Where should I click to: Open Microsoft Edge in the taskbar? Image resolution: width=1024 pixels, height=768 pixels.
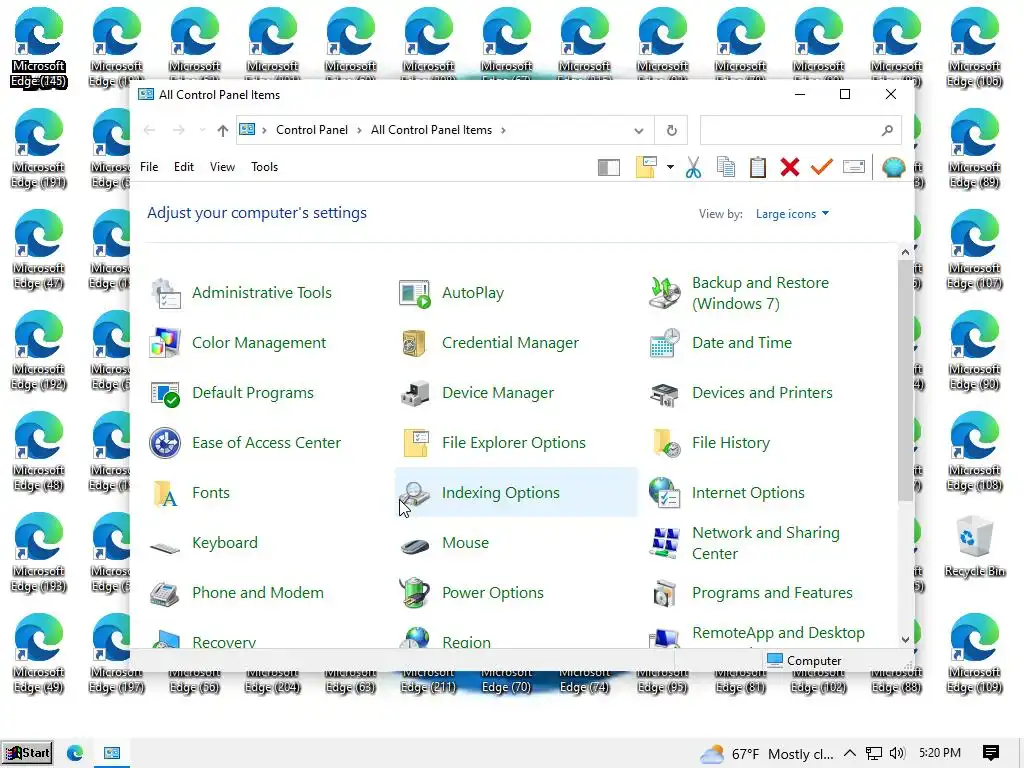[x=75, y=753]
